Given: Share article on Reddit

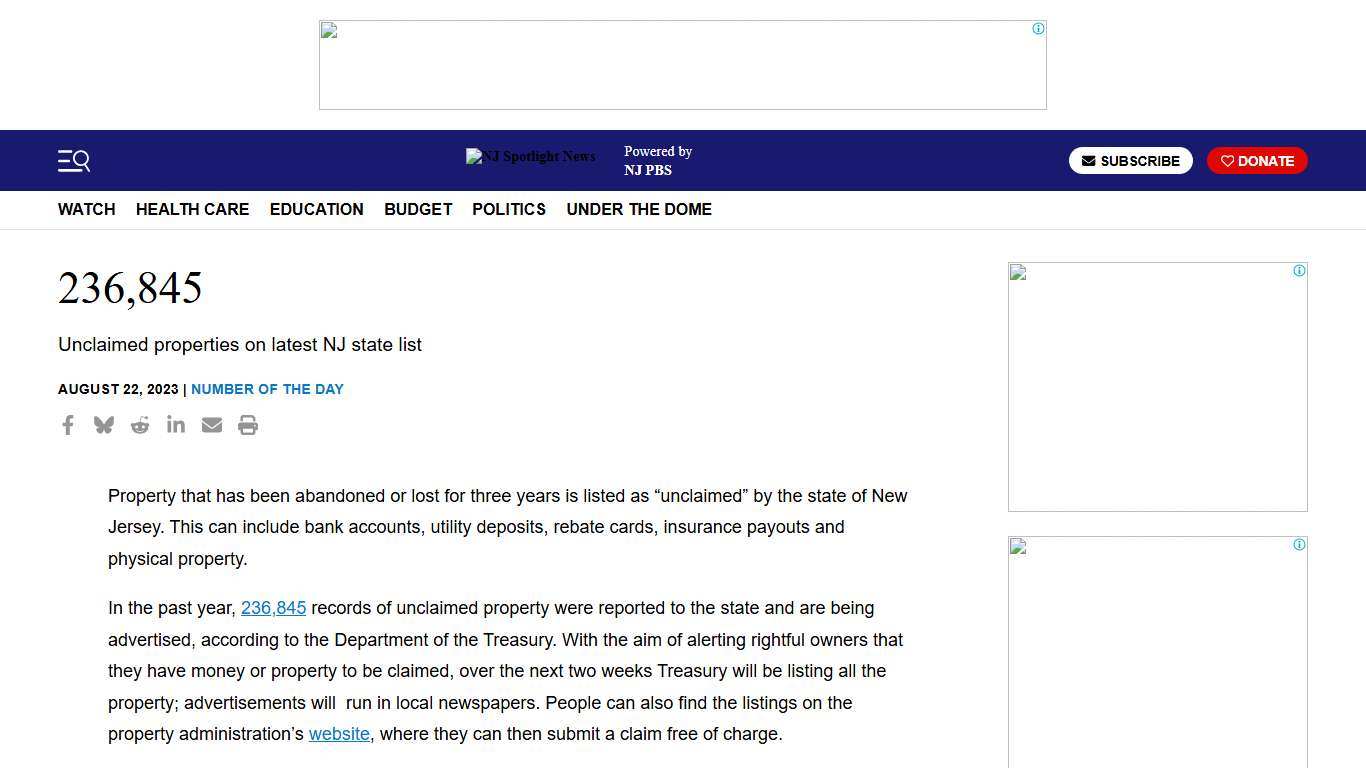Looking at the screenshot, I should (x=140, y=425).
